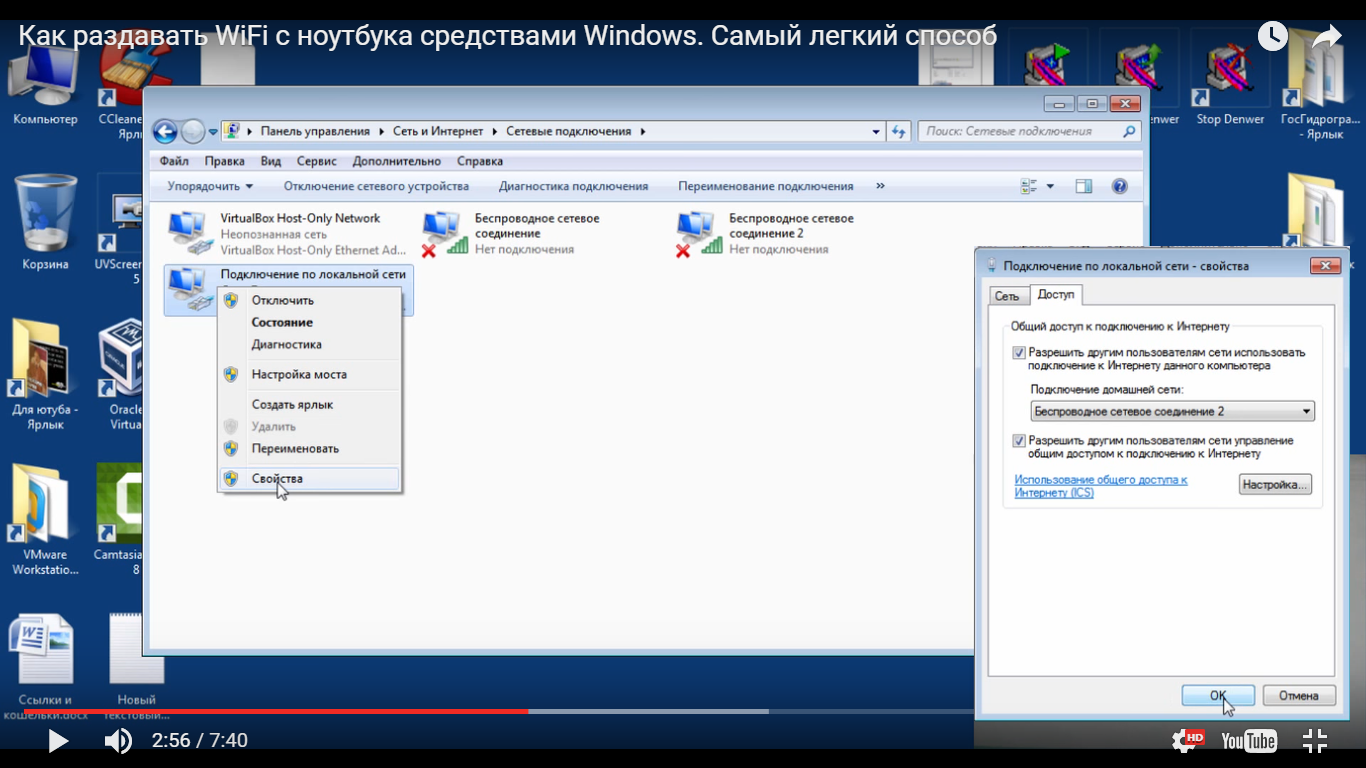
Task: Open the Дополнительно menu
Action: coord(397,161)
